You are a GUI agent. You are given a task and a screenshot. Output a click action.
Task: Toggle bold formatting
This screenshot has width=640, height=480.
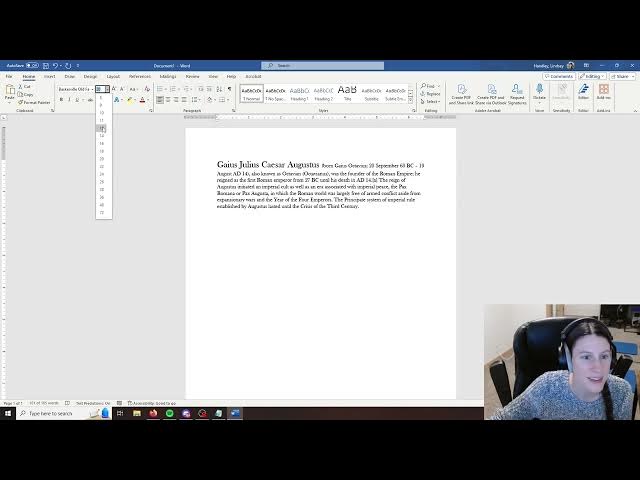point(60,100)
